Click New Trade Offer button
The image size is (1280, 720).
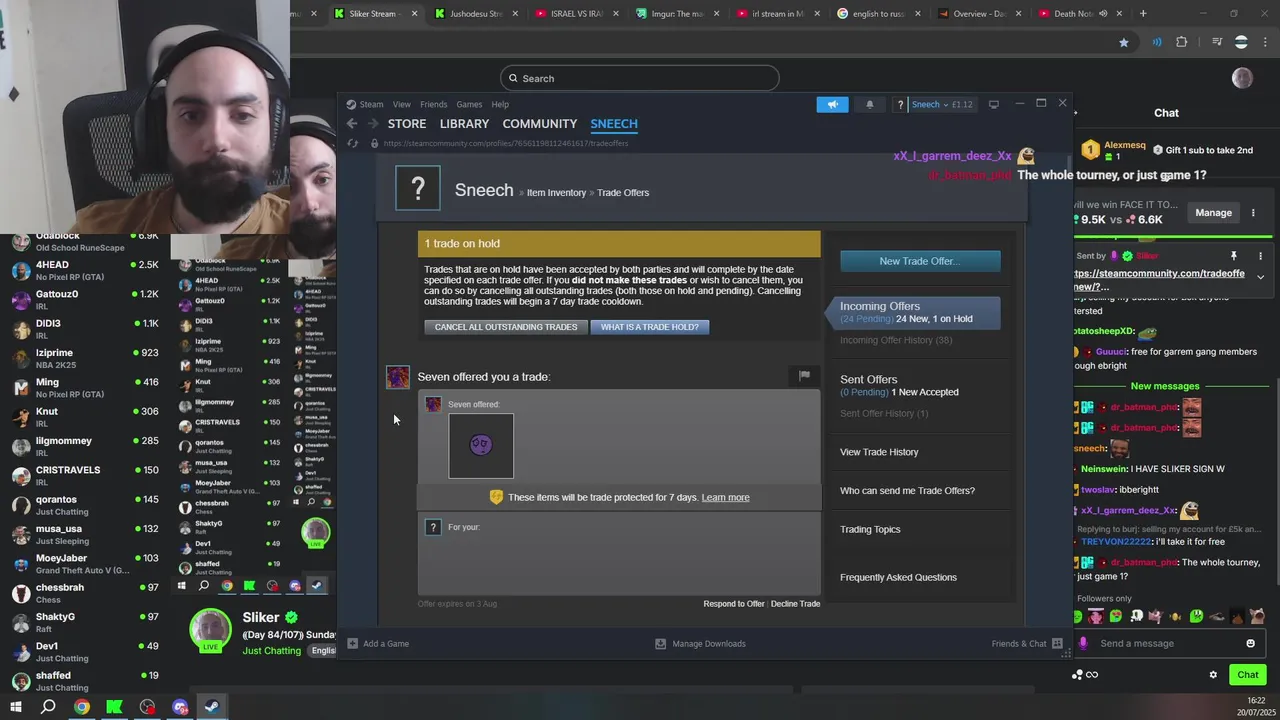(920, 261)
